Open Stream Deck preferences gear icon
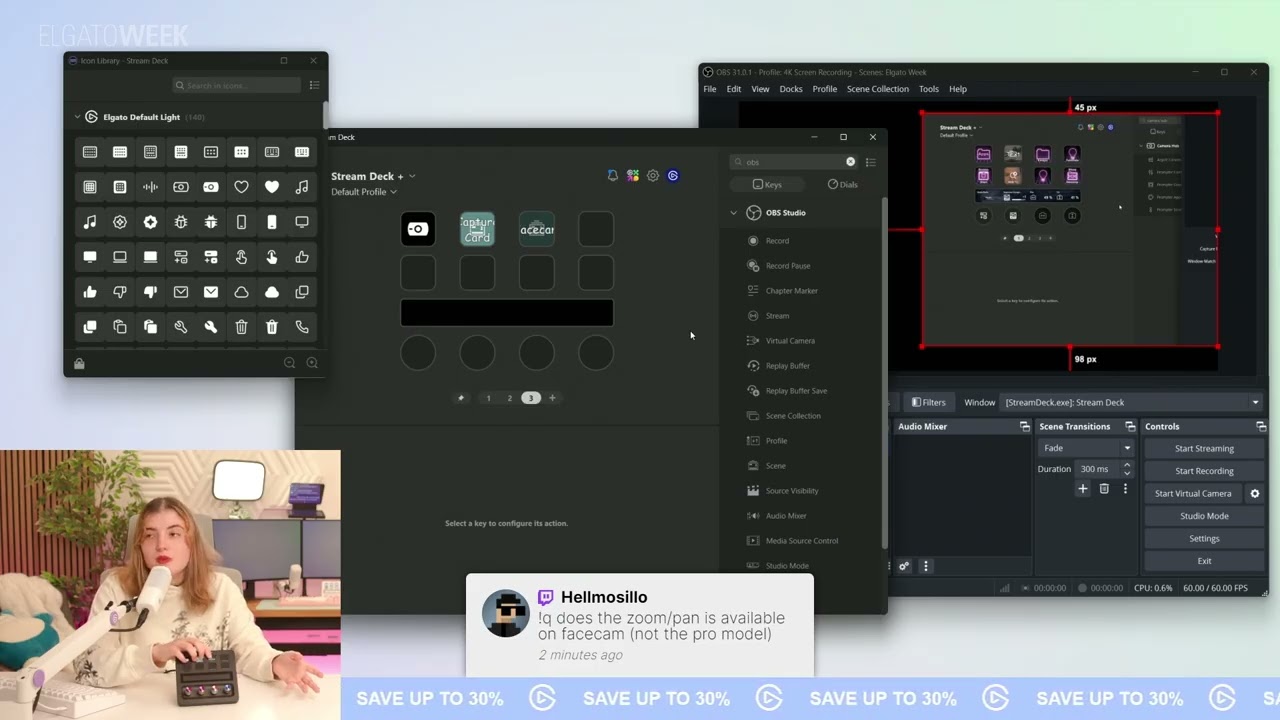The width and height of the screenshot is (1280, 720). pyautogui.click(x=653, y=175)
